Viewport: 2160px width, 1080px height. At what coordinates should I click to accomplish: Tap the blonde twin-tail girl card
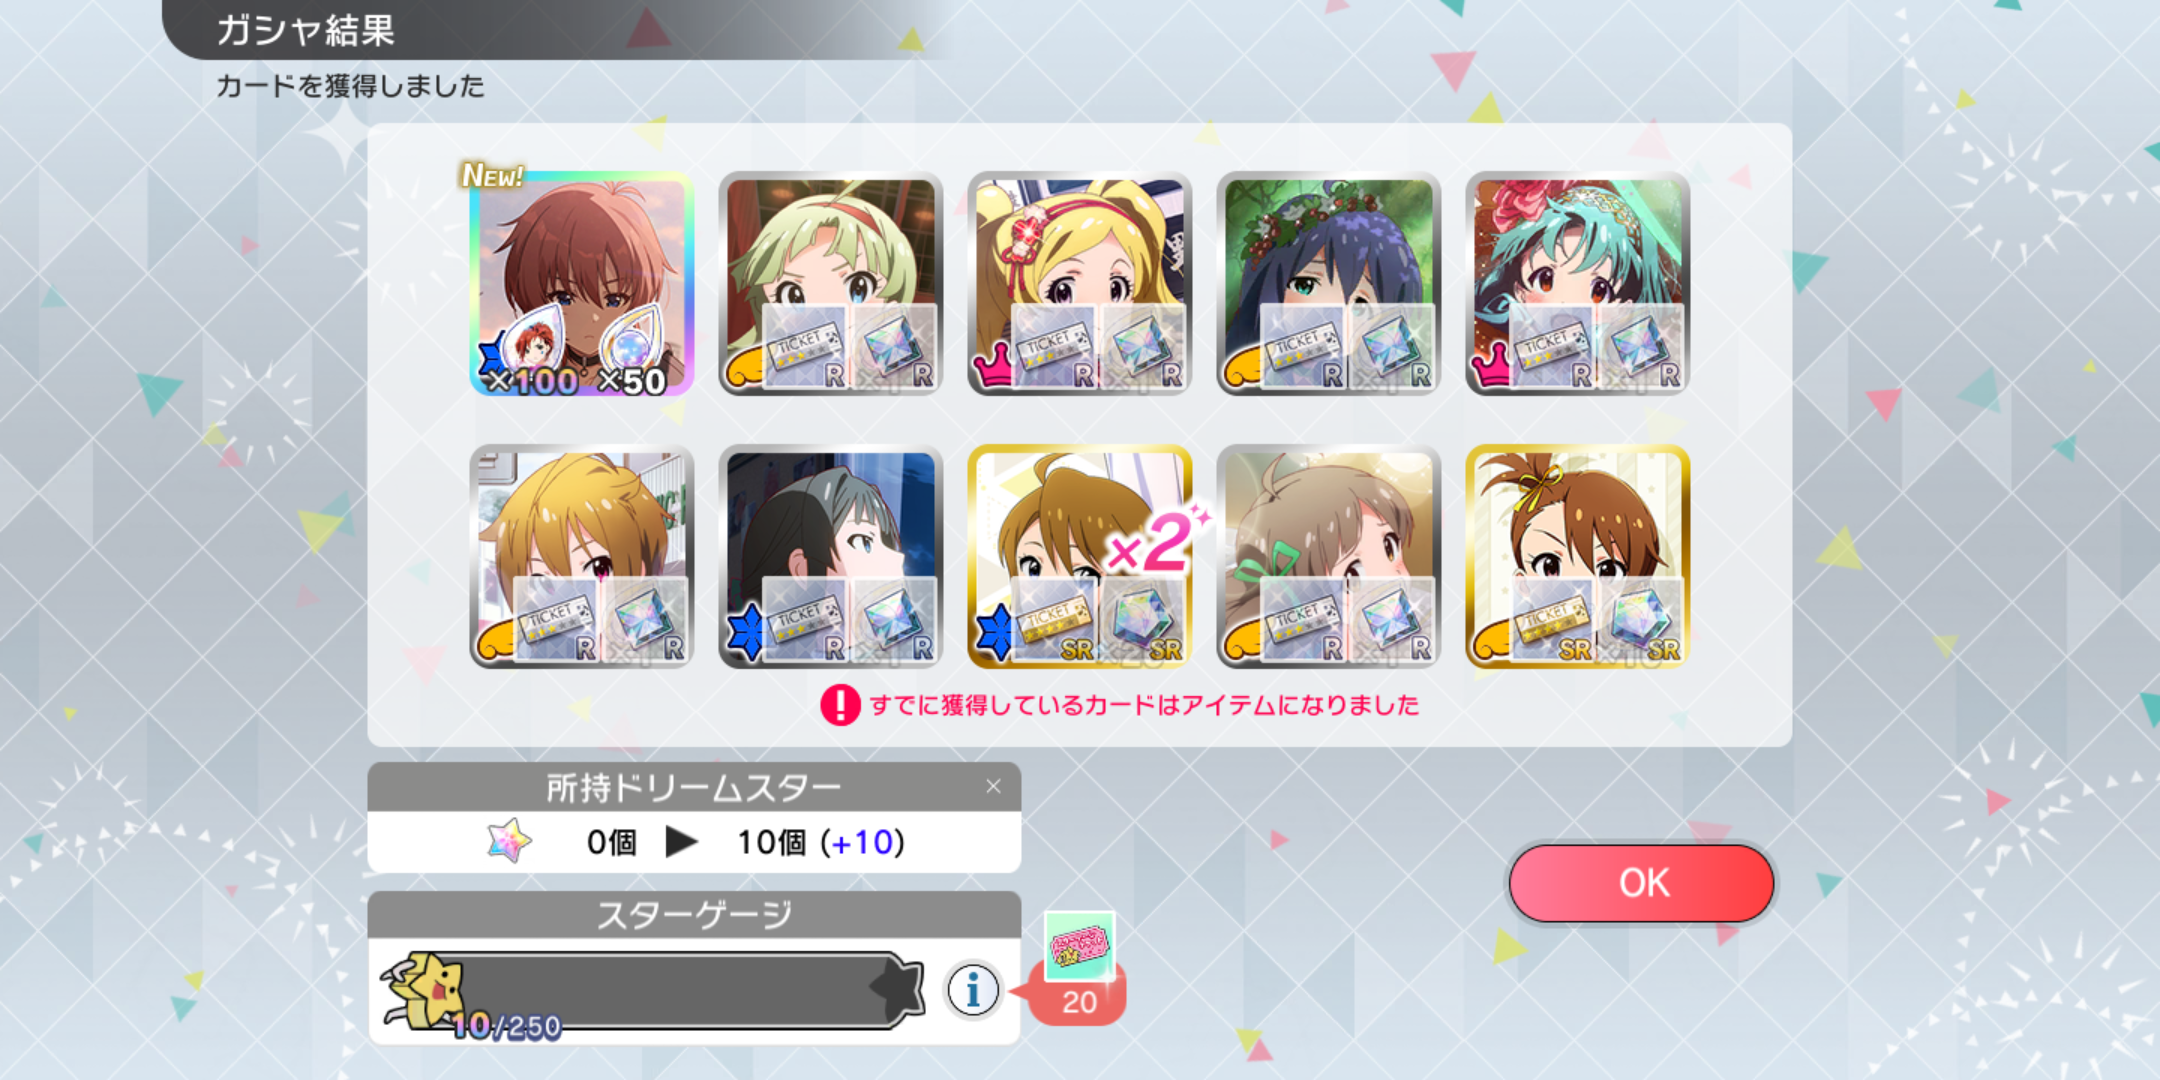click(x=1080, y=284)
